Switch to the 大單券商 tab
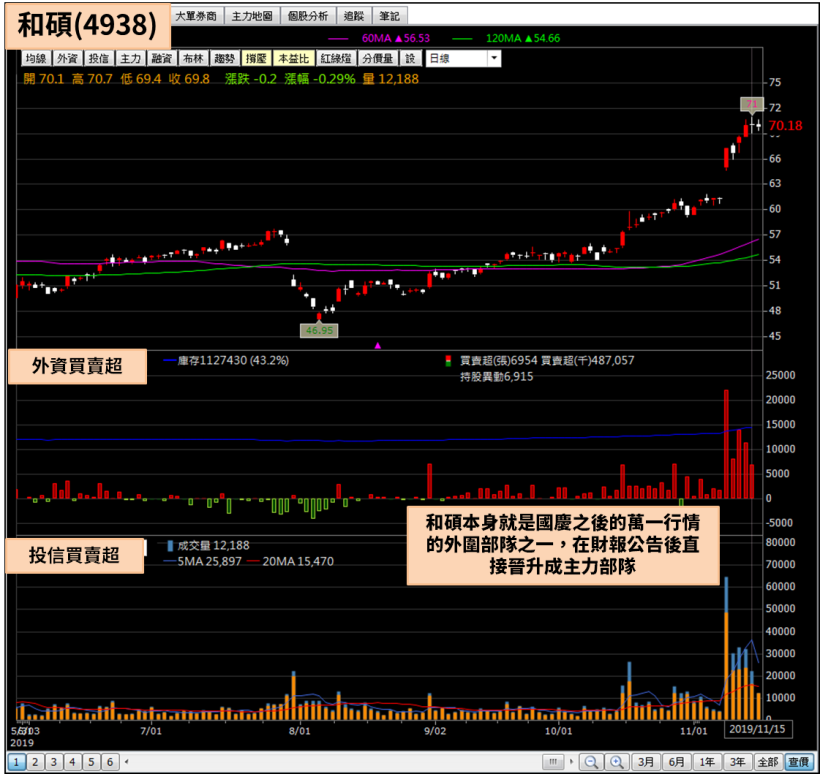The image size is (820, 774). (196, 16)
